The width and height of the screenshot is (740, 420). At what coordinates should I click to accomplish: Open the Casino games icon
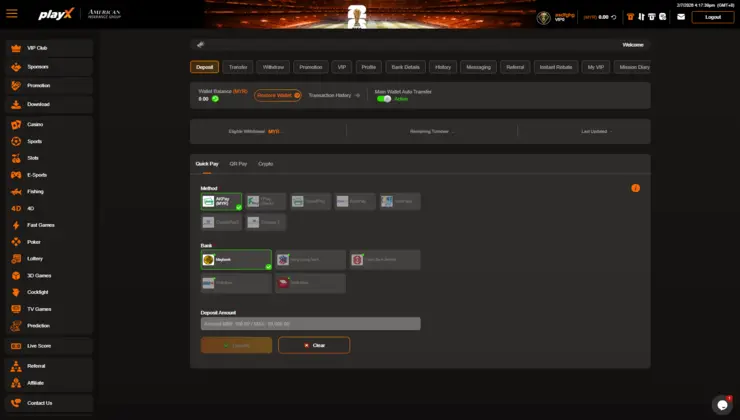16,125
